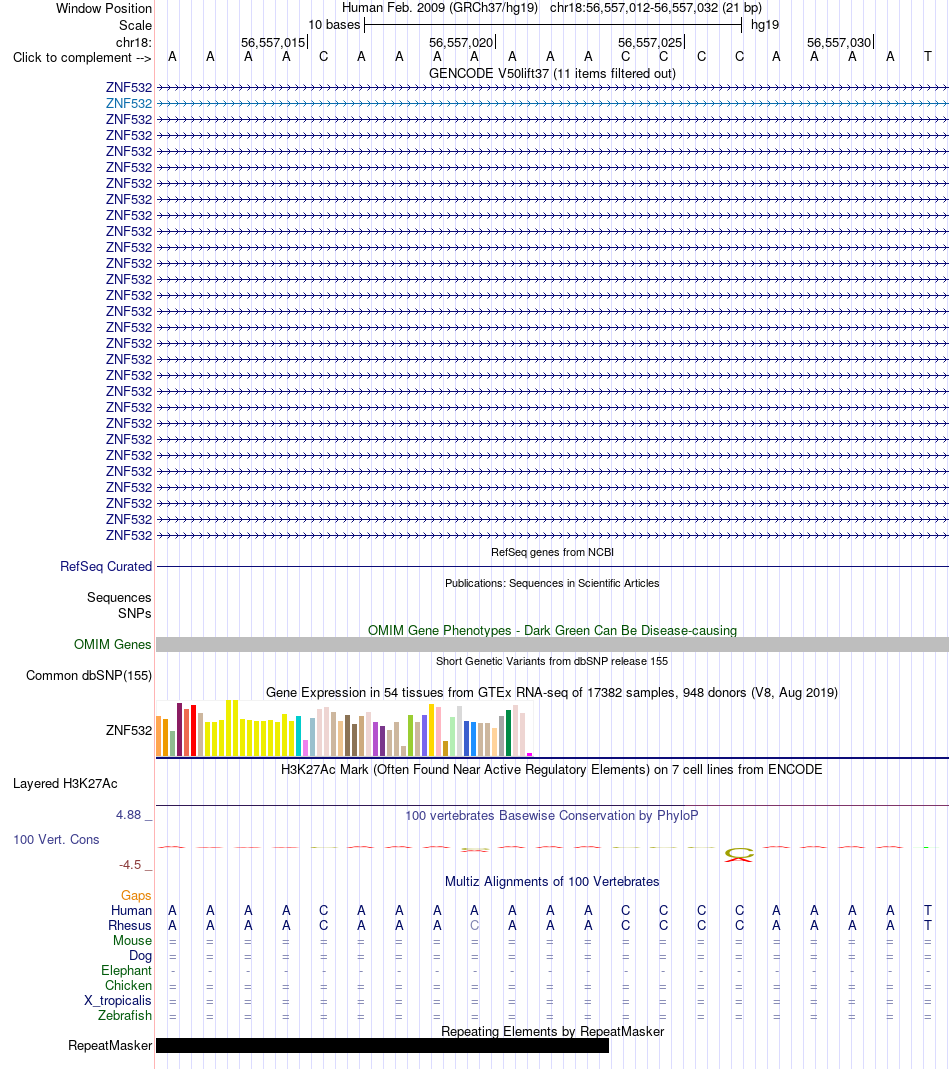This screenshot has width=950, height=1069.
Task: Click the 56,557,020 ruler coordinate
Action: [461, 42]
